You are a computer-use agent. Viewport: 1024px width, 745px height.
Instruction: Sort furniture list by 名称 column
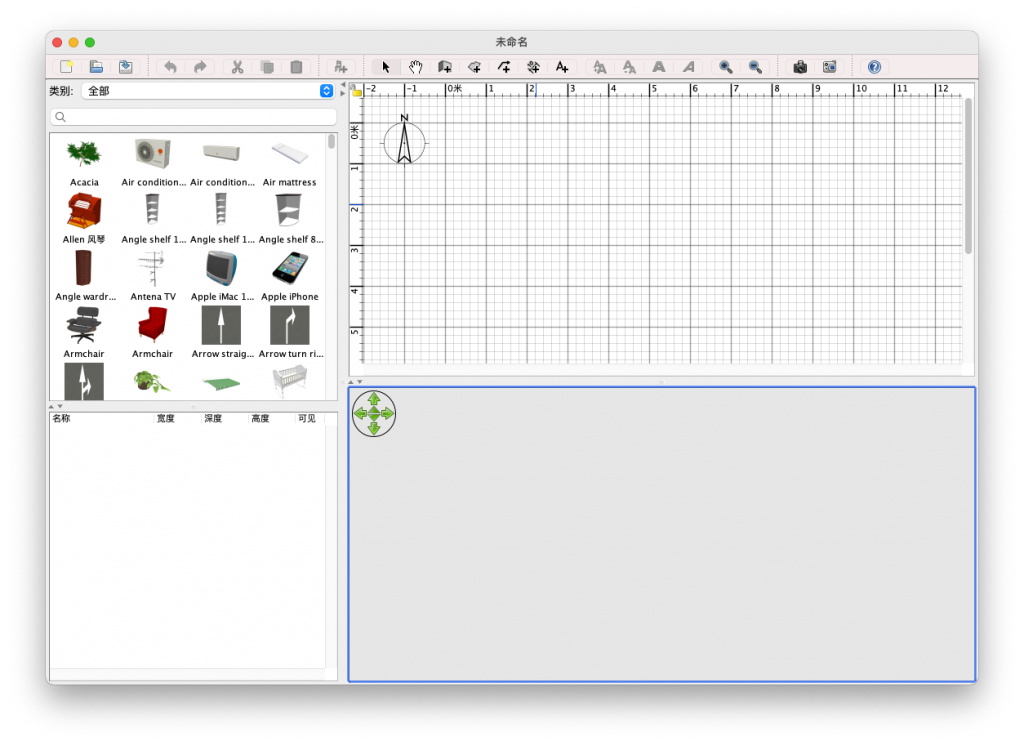click(101, 419)
